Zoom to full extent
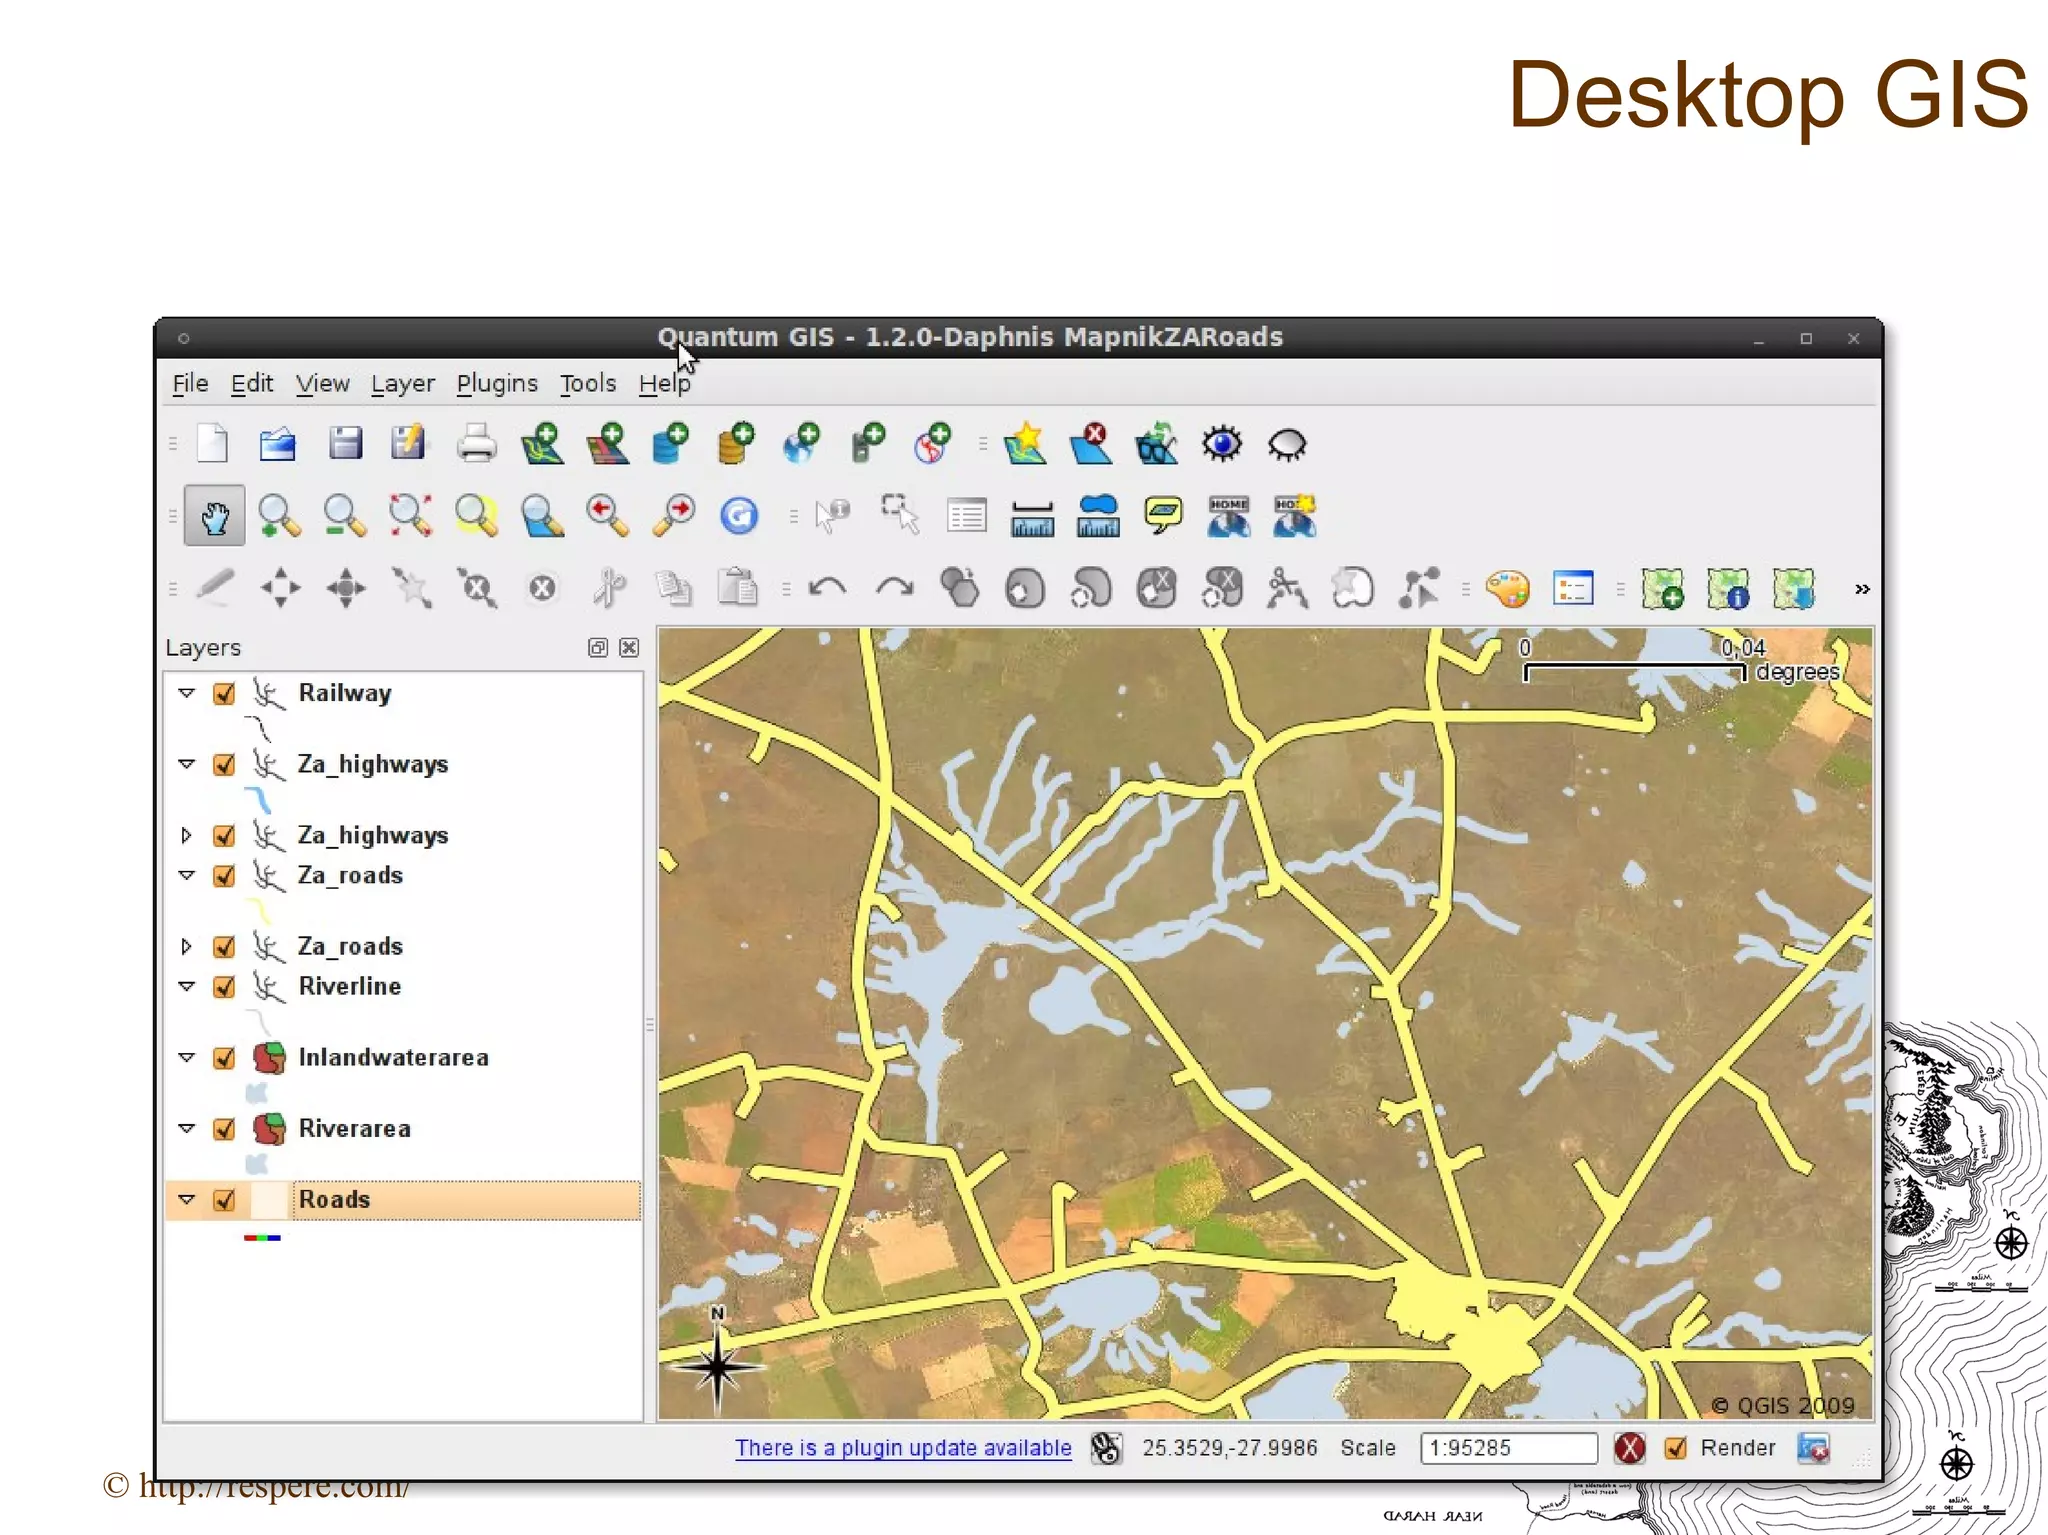The image size is (2048, 1535). [x=411, y=516]
